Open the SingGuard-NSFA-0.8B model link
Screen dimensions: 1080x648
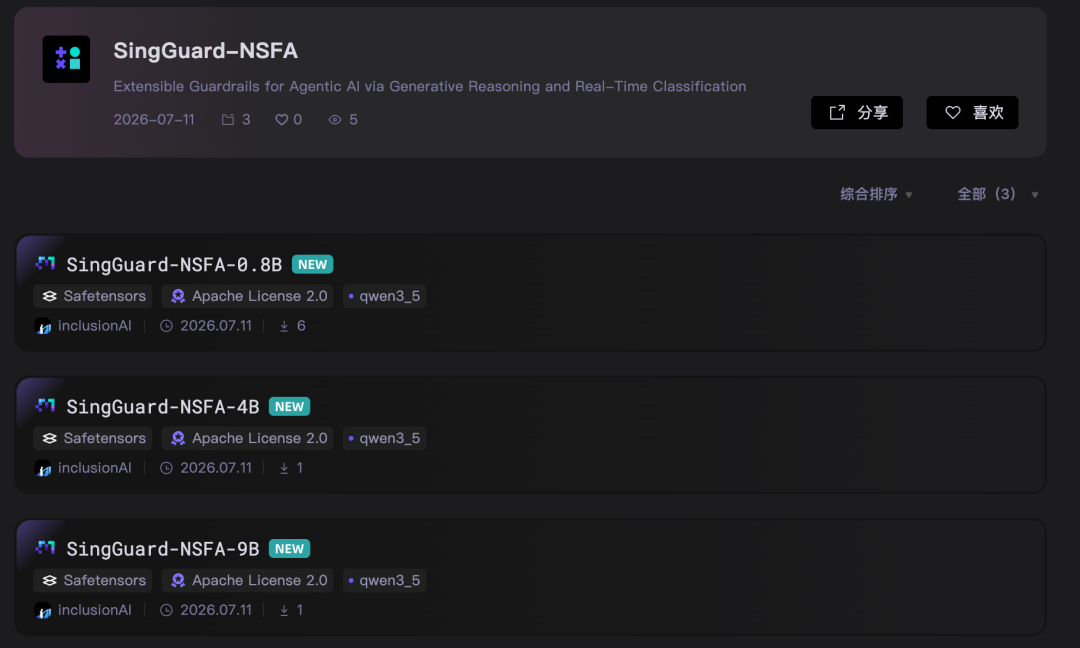point(174,264)
